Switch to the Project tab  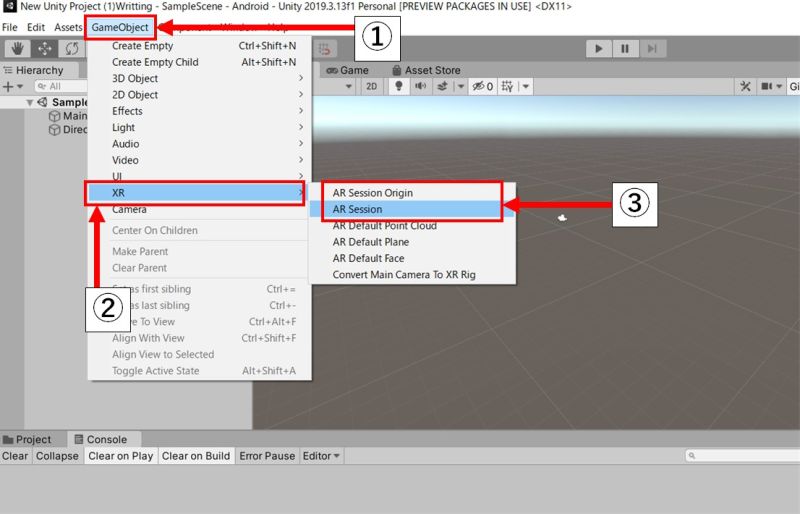[x=28, y=439]
